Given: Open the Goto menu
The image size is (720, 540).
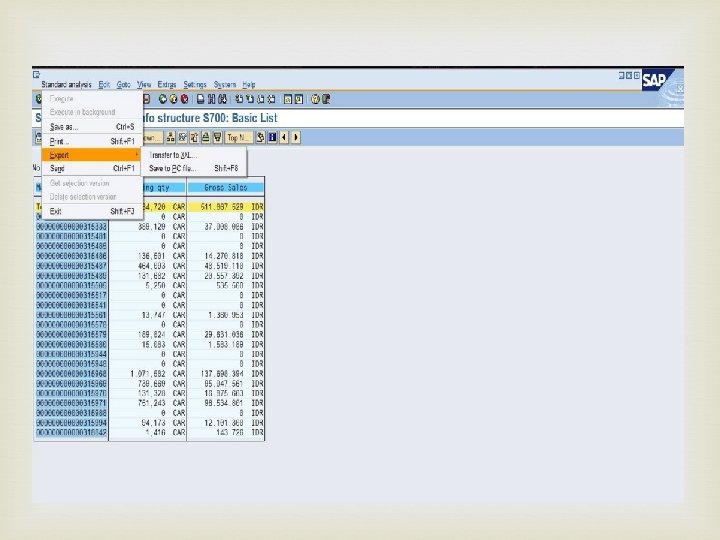Looking at the screenshot, I should point(124,84).
